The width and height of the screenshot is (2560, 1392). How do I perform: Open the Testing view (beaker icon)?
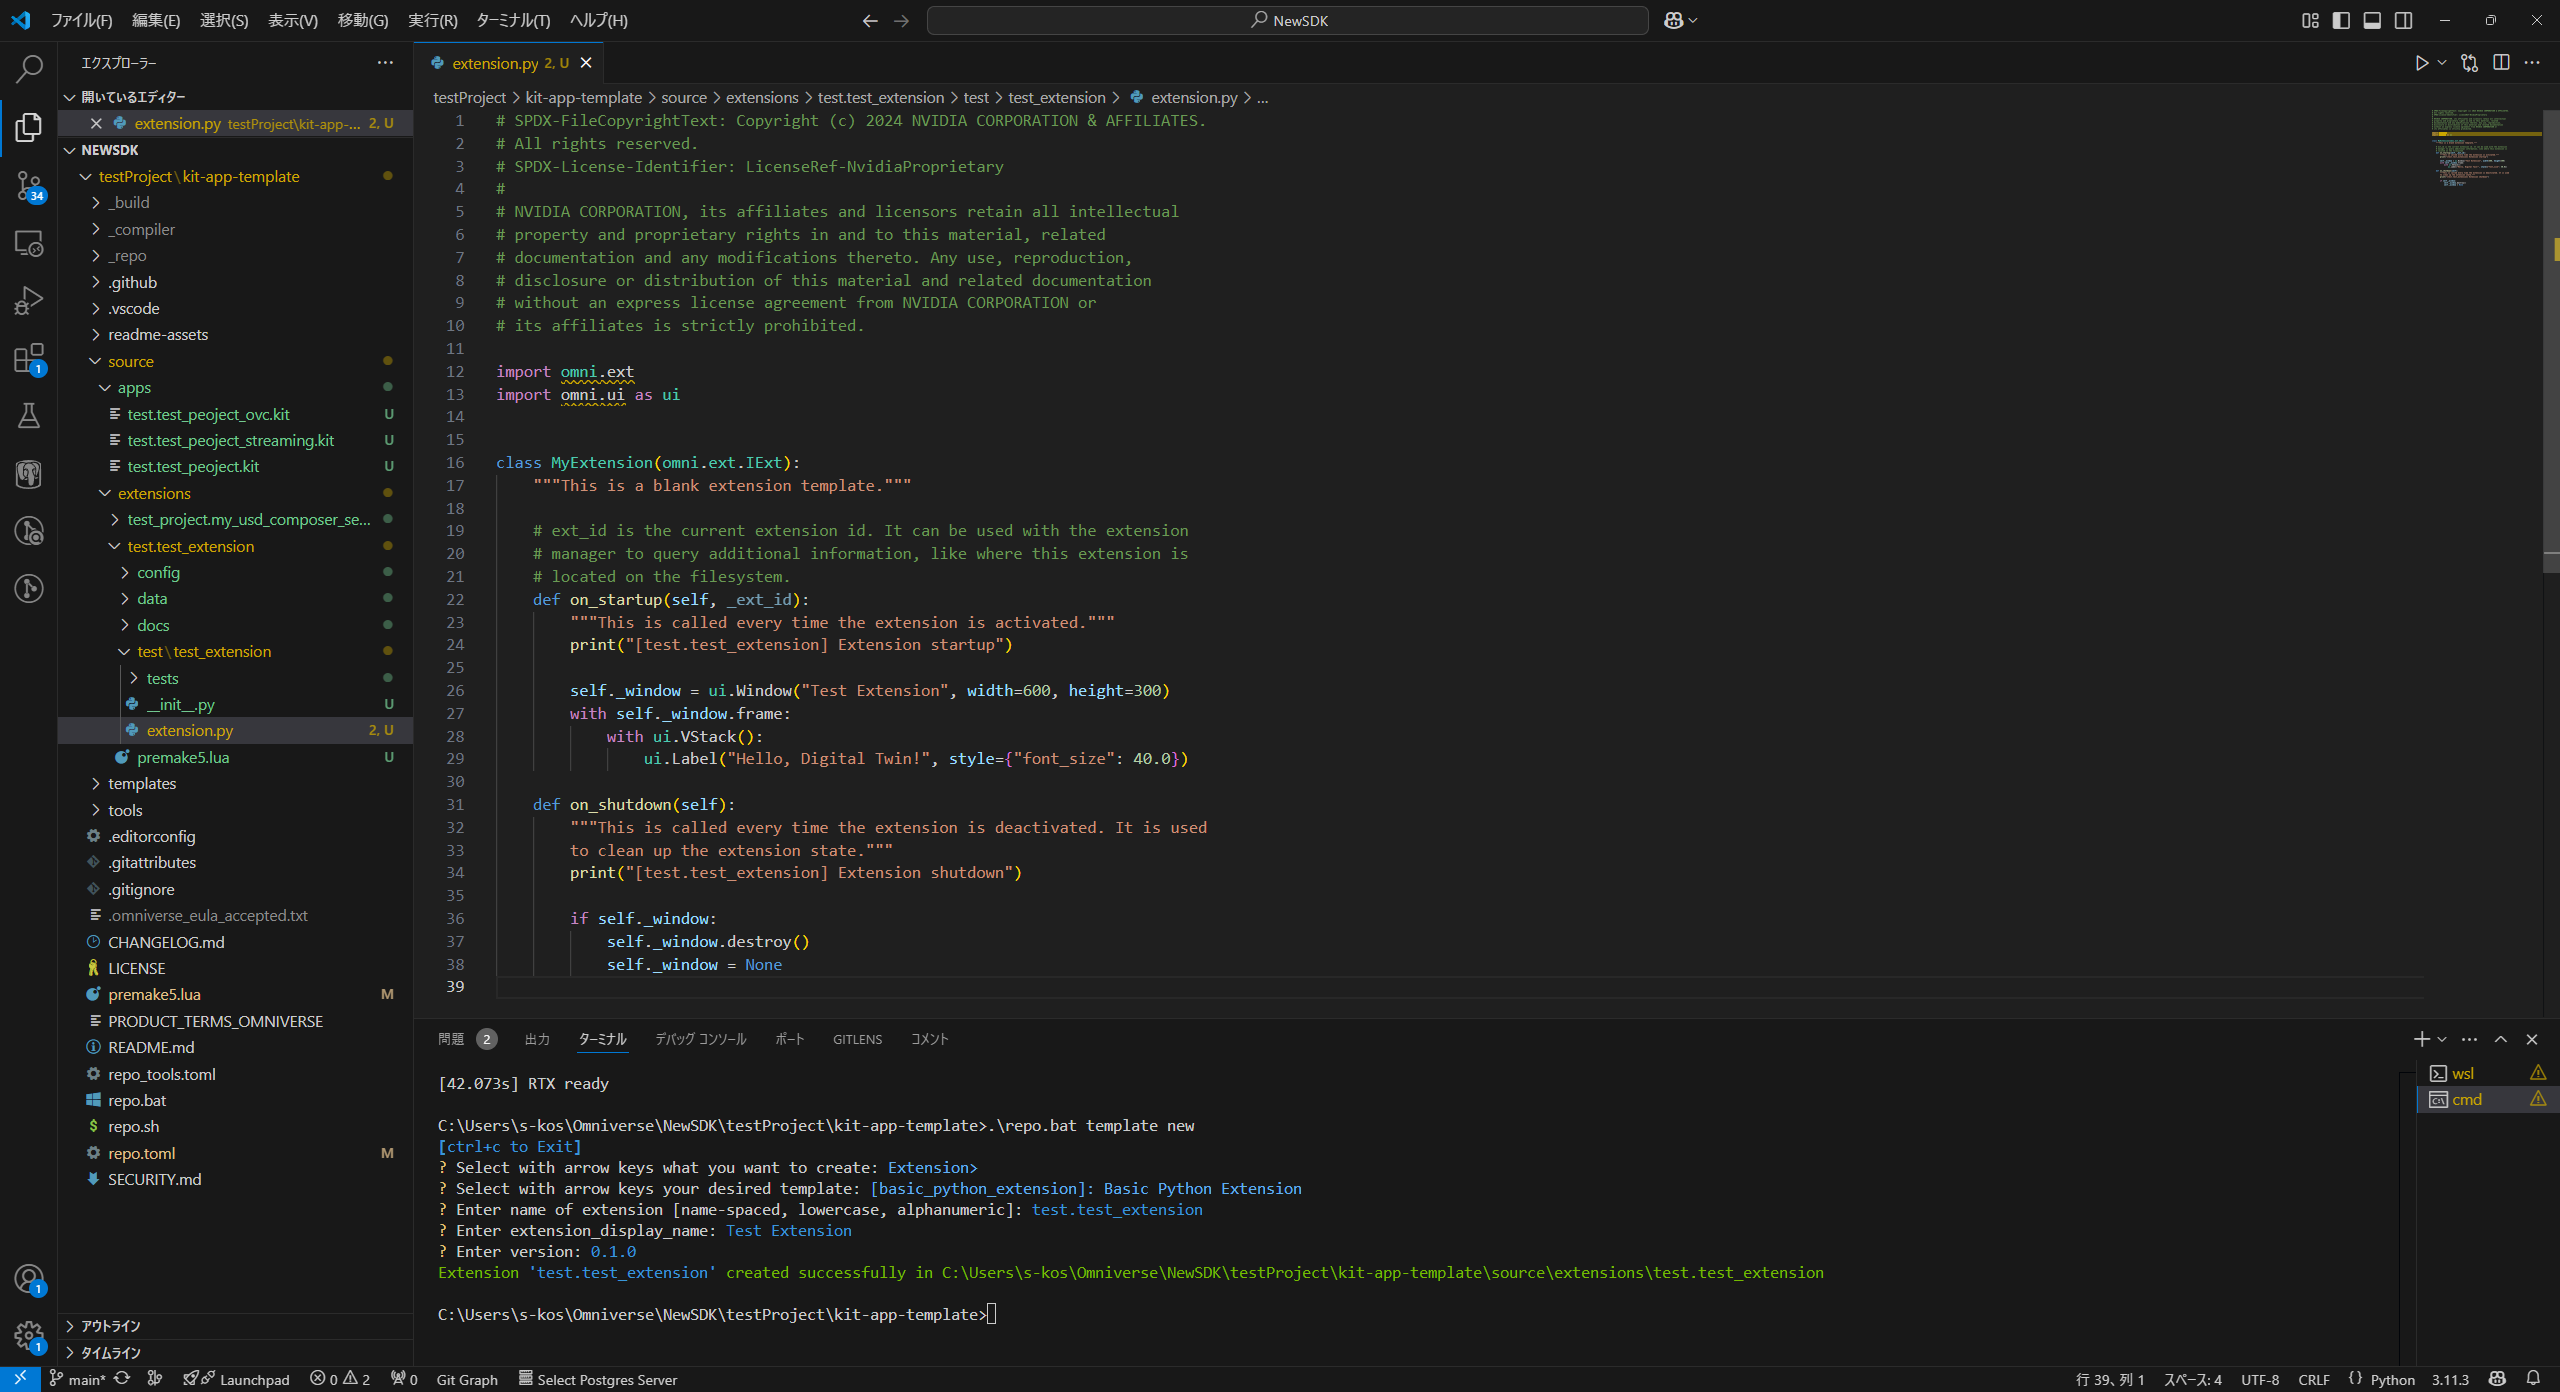pos(28,416)
